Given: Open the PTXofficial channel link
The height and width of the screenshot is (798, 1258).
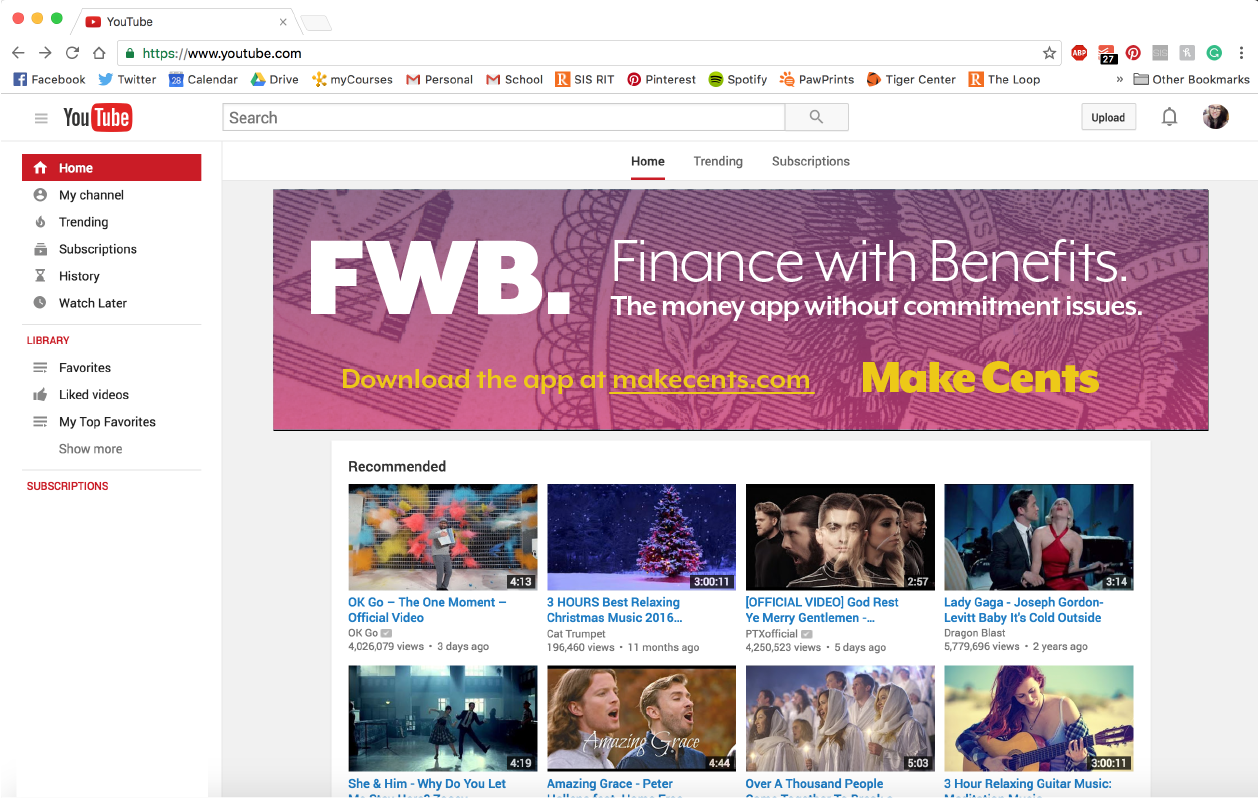Looking at the screenshot, I should tap(772, 633).
